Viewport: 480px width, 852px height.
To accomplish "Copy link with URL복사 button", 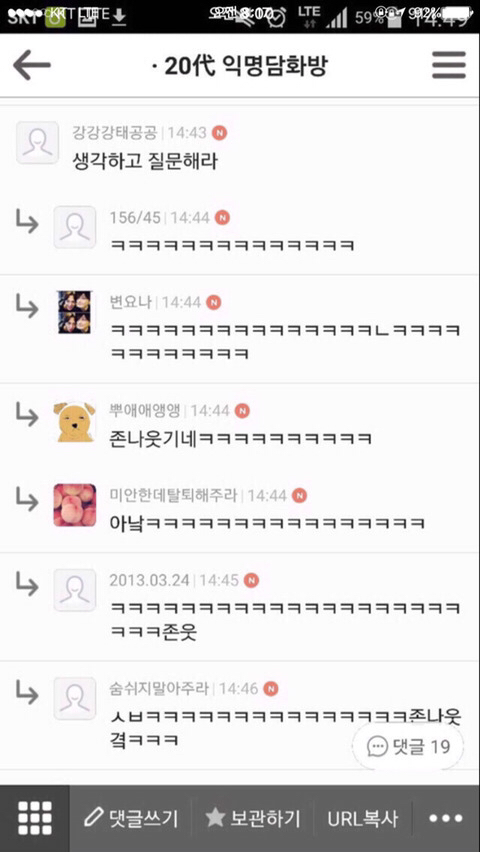I will (x=362, y=818).
